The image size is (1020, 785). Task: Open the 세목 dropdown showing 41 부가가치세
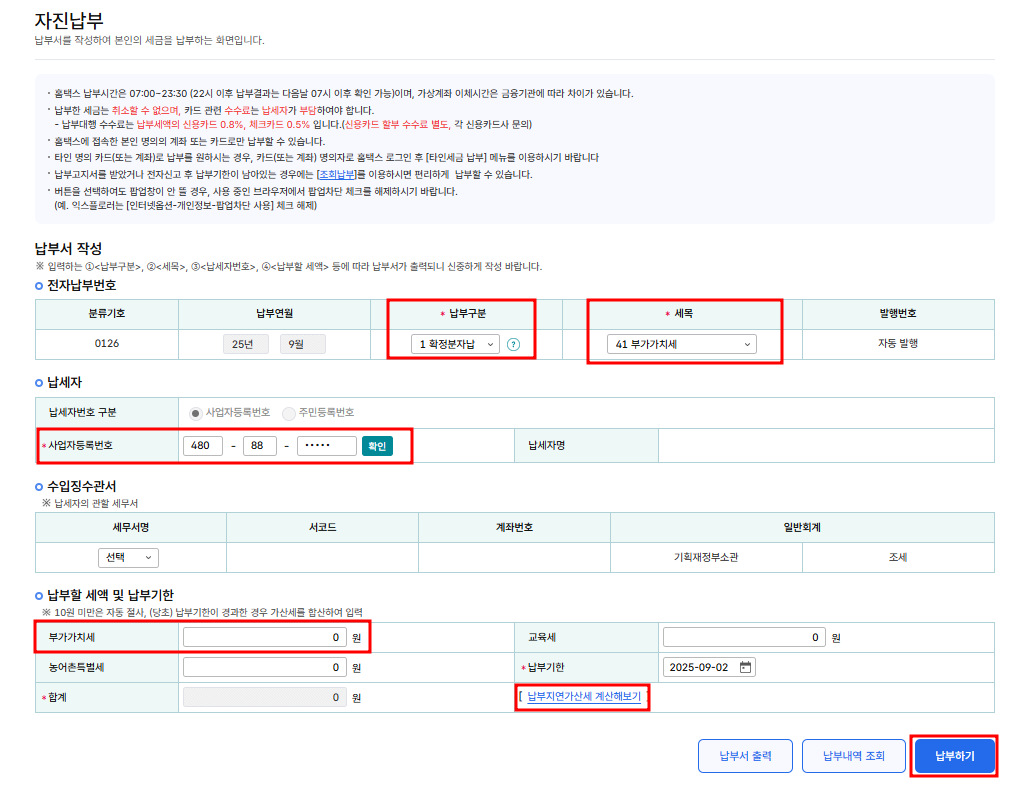coord(681,344)
